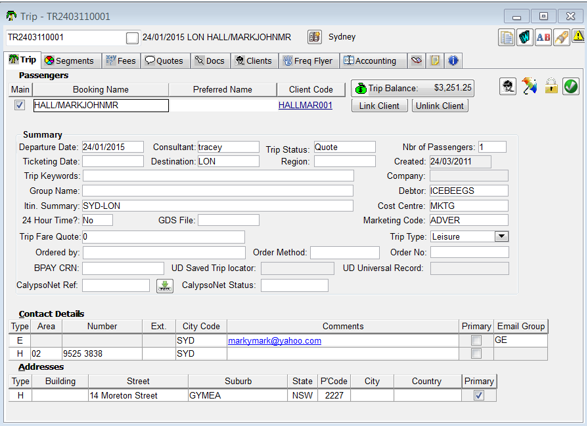Expand the Trip Type dropdown
Screen dimensions: 587x428
click(x=502, y=236)
